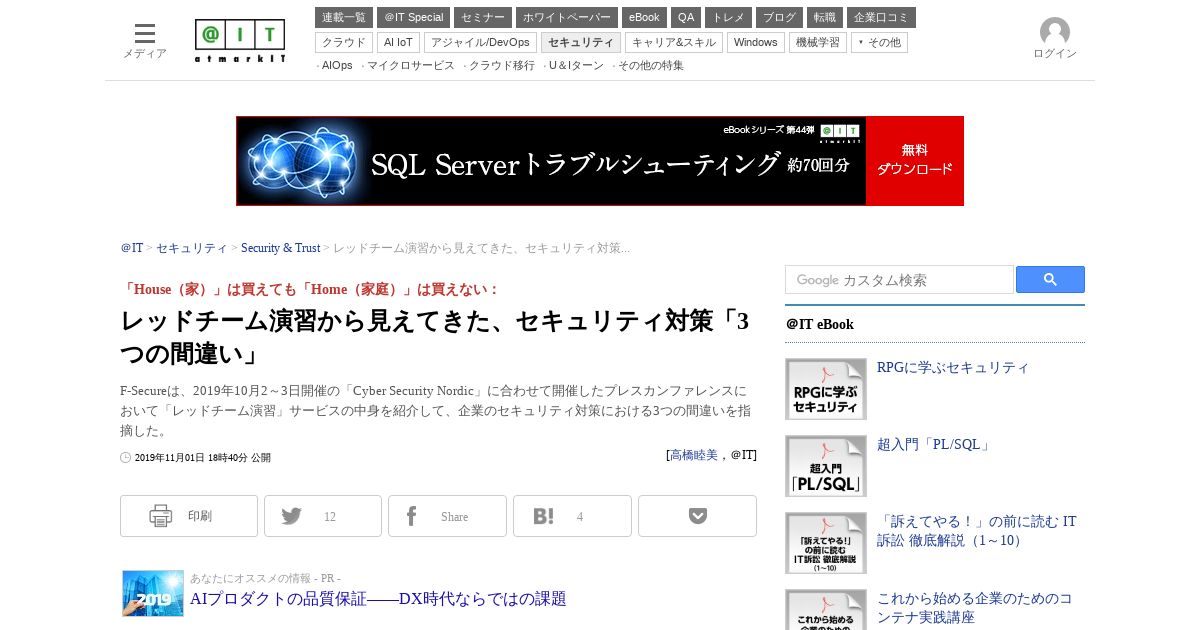Print the article with 印刷 button

click(189, 516)
